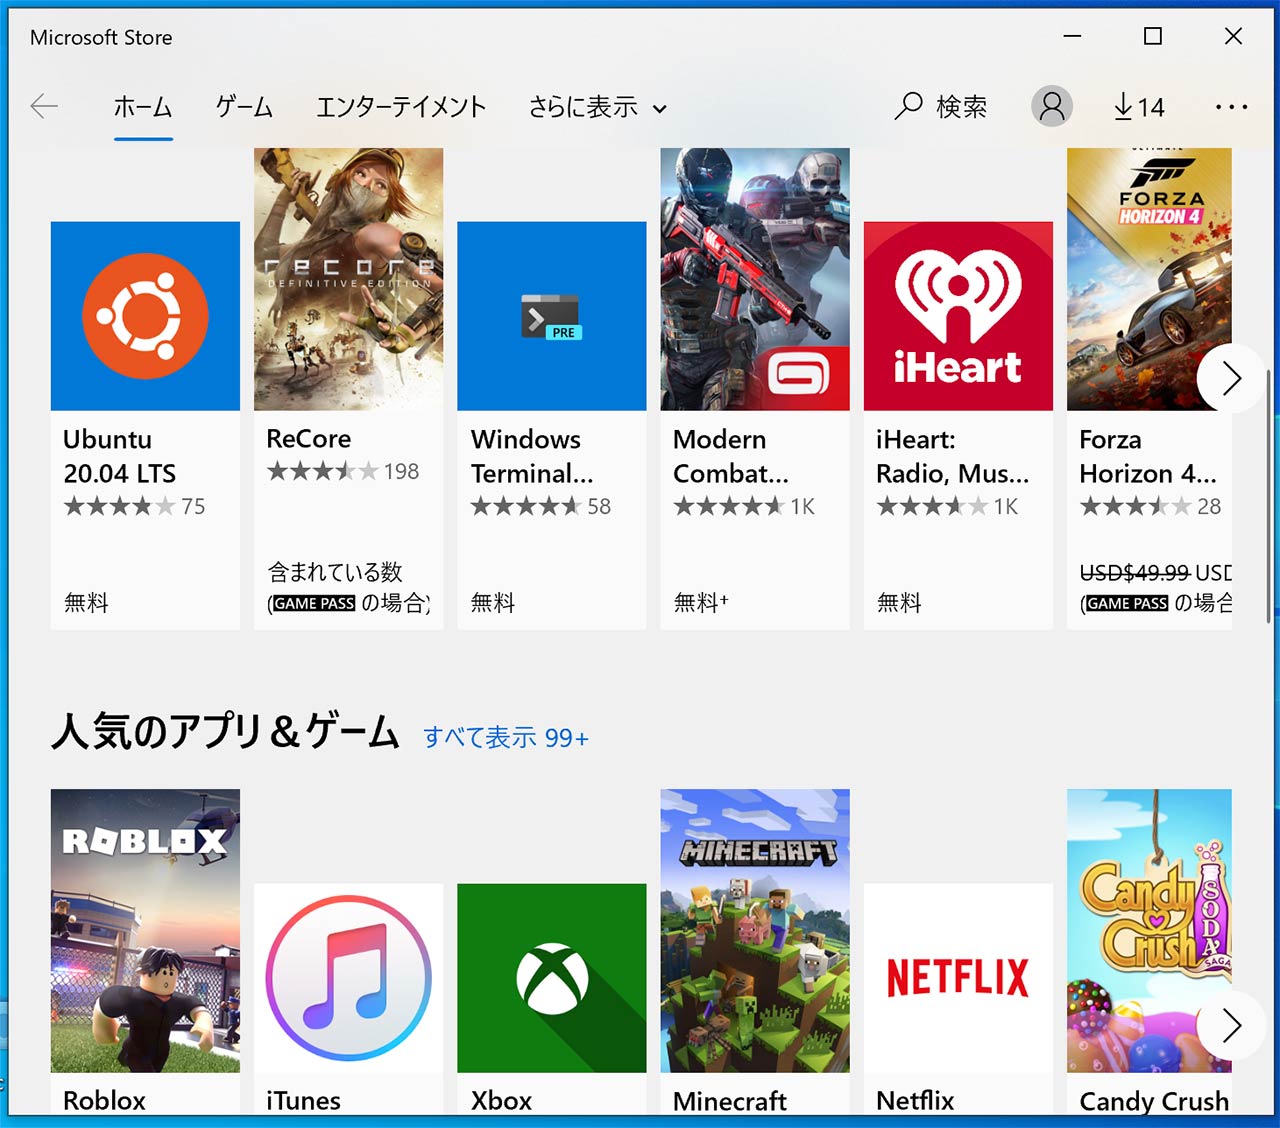Click the GAME PASS badge on ReCore
The width and height of the screenshot is (1280, 1128).
314,603
